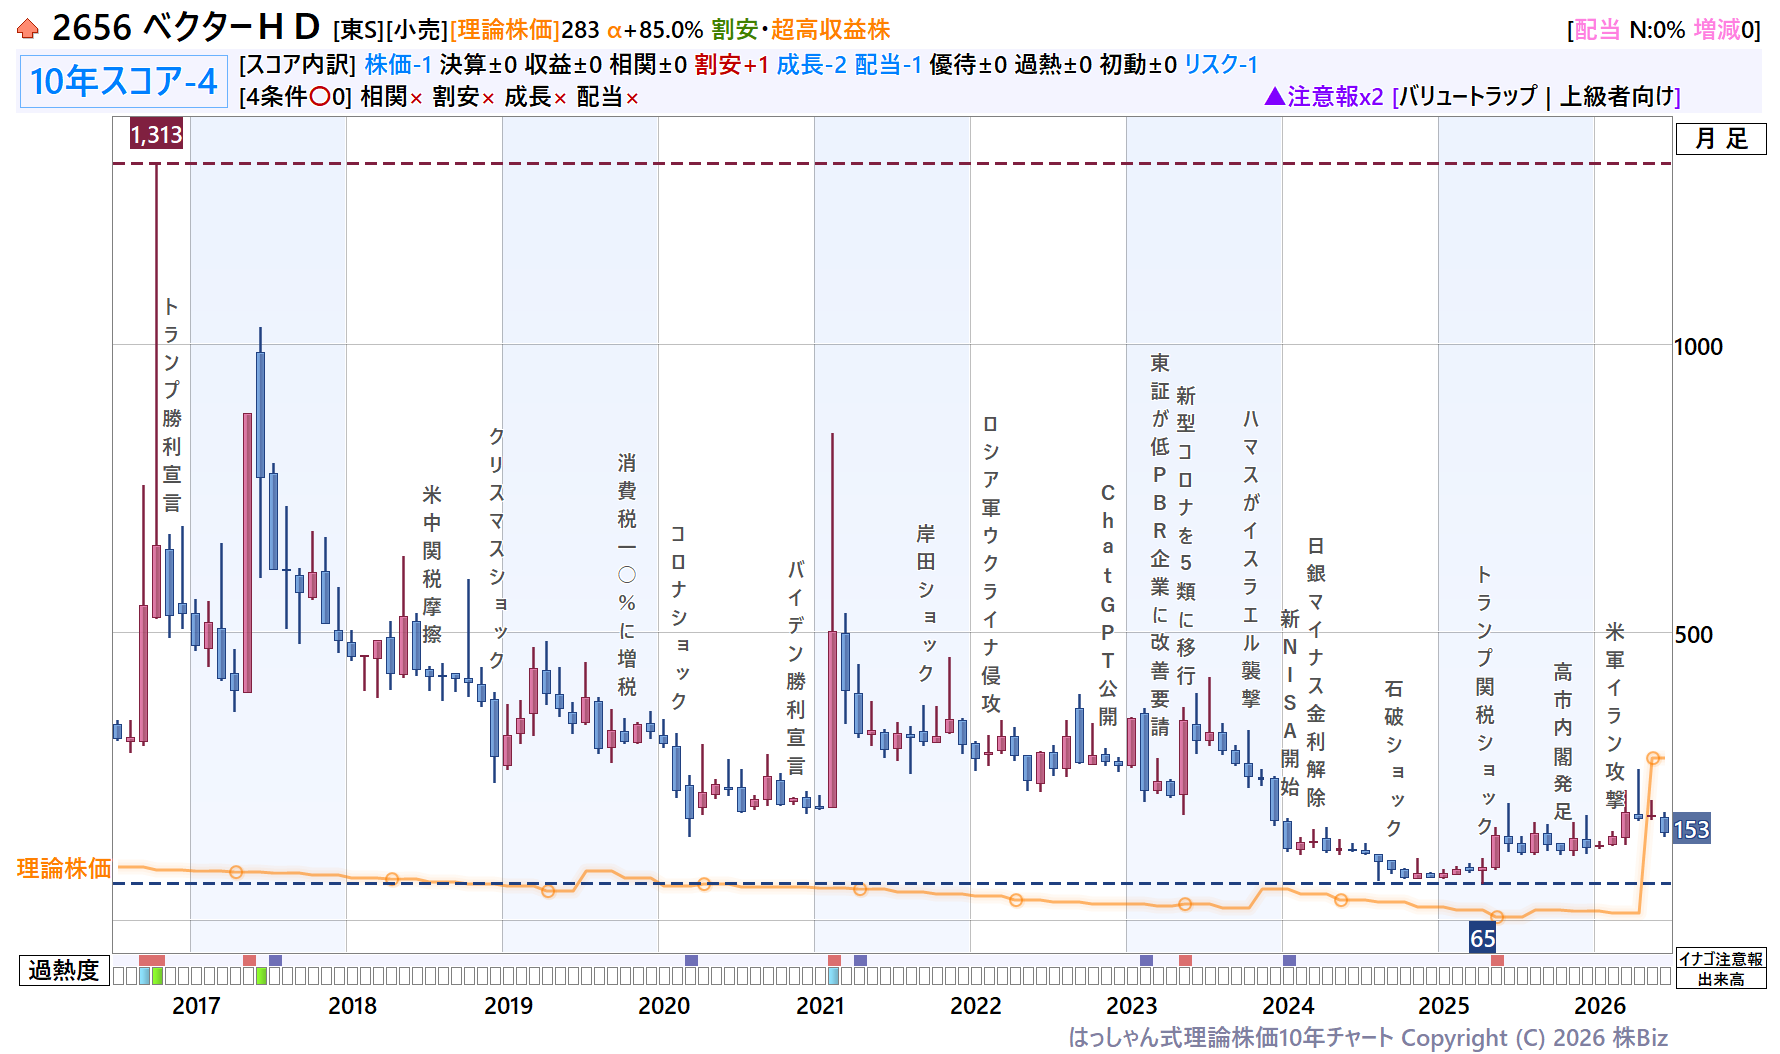This screenshot has width=1780, height=1054.
Task: Click the イナゴ注意報 label
Action: coord(1721,959)
